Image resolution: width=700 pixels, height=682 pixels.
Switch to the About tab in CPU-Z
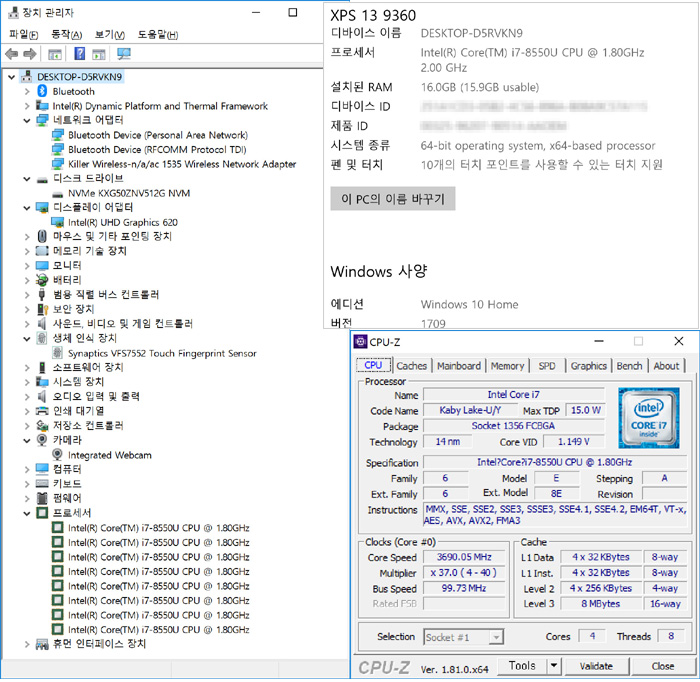(666, 366)
